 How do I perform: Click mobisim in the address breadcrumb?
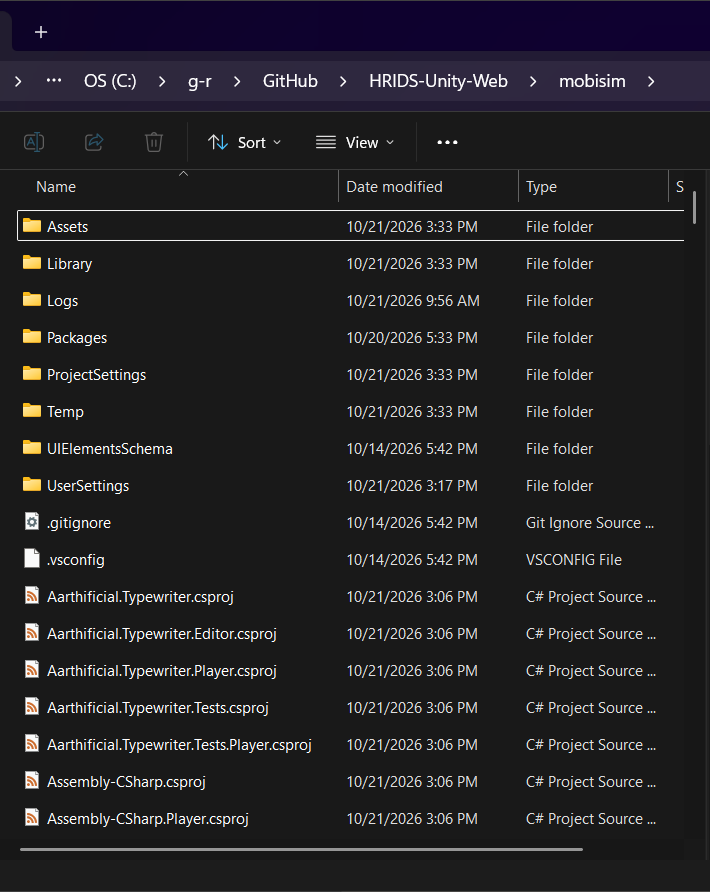592,81
